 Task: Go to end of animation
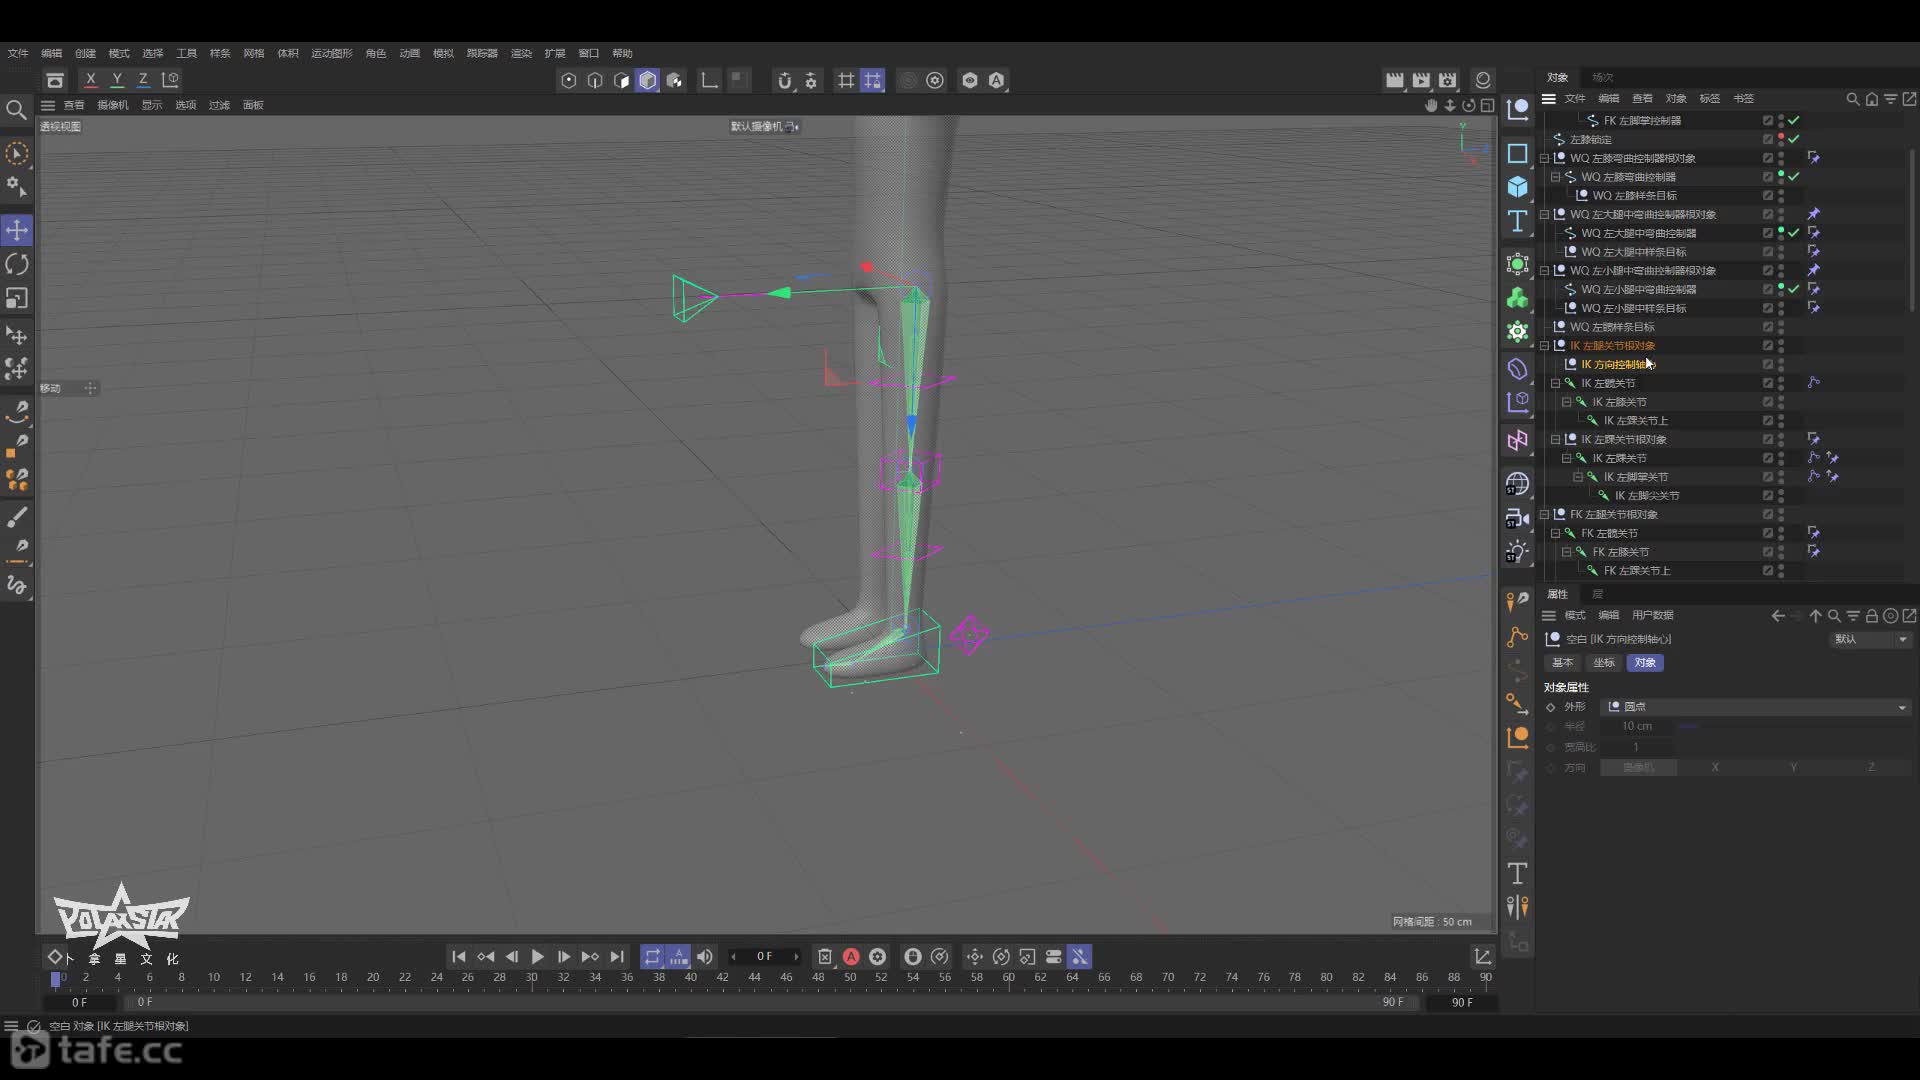coord(617,957)
